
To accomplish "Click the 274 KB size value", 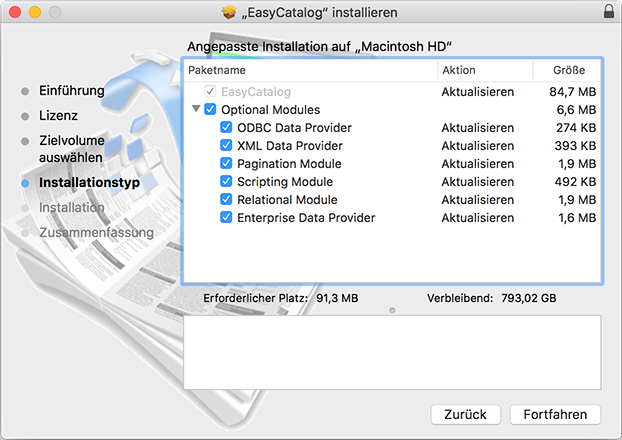I will [x=576, y=127].
